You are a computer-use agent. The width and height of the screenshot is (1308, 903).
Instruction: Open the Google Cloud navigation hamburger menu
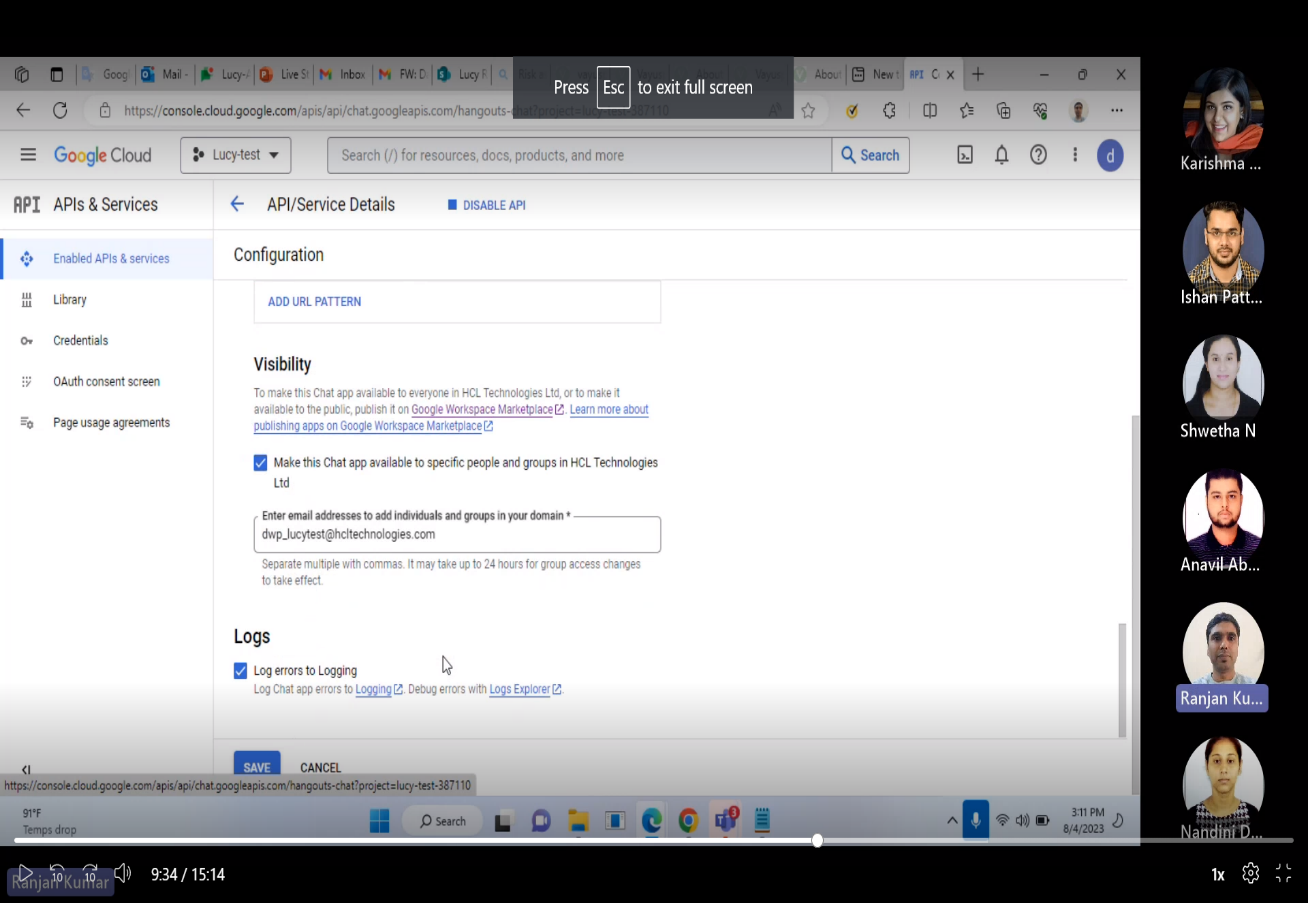point(28,155)
